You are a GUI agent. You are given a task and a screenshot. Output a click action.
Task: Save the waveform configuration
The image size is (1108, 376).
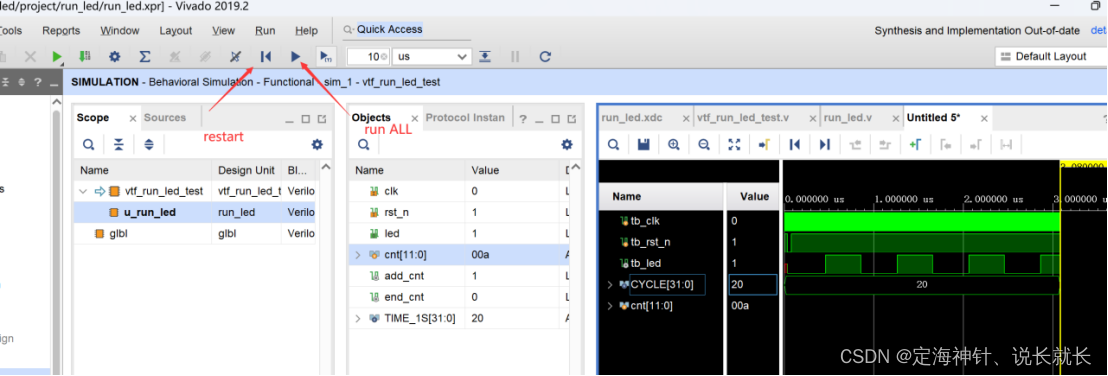point(643,144)
